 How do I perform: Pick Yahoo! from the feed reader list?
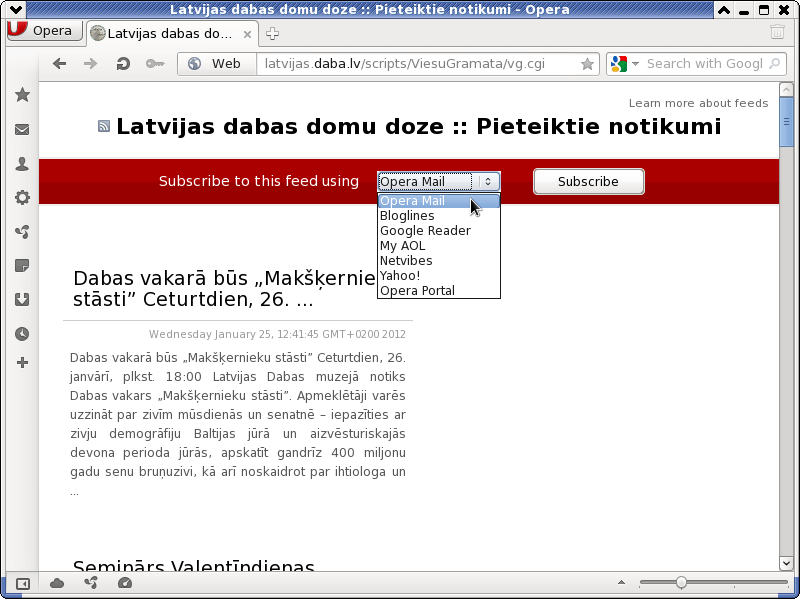pyautogui.click(x=439, y=276)
